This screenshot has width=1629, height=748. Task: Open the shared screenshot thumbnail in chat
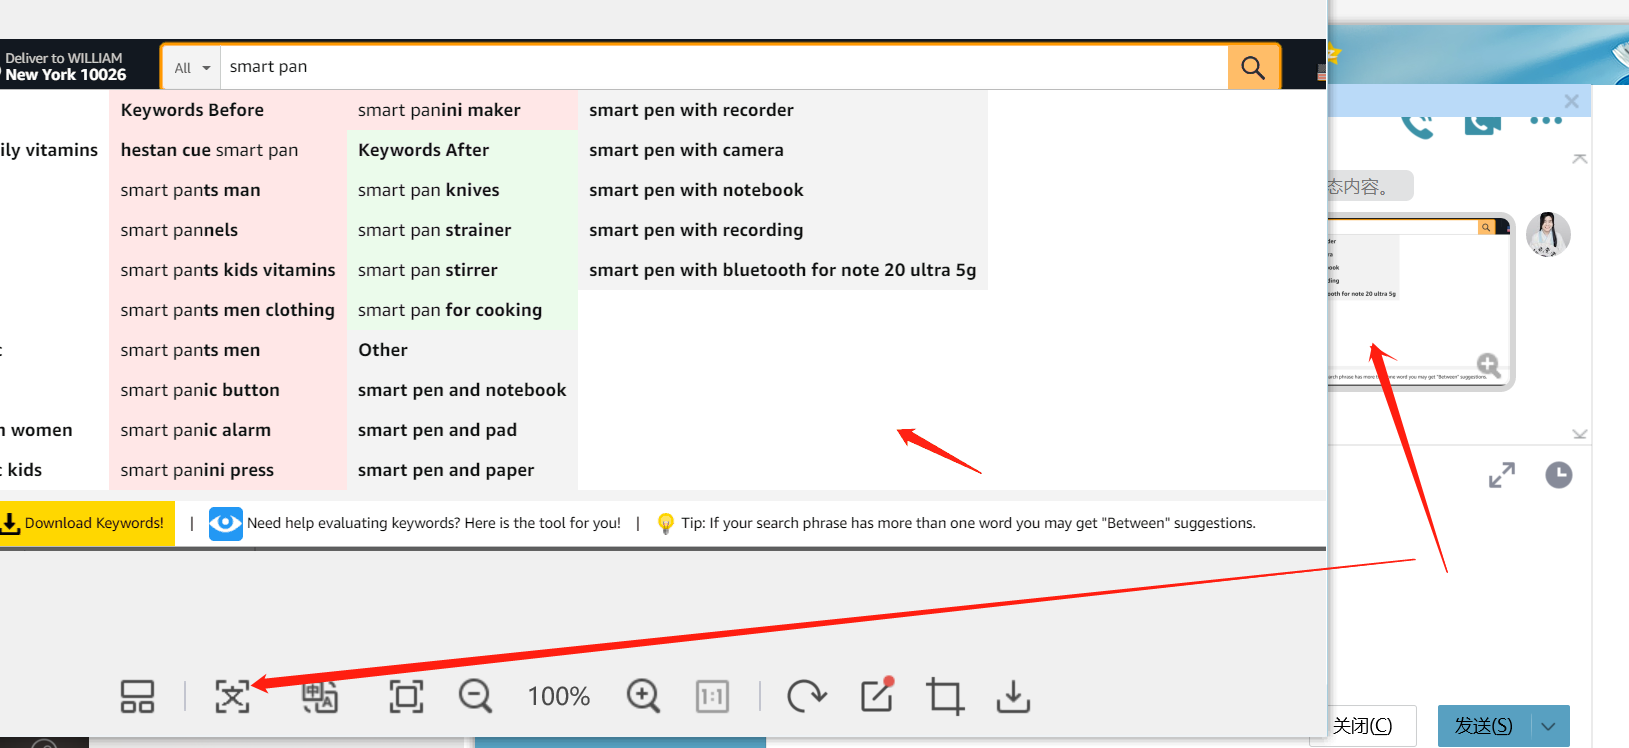click(x=1420, y=300)
